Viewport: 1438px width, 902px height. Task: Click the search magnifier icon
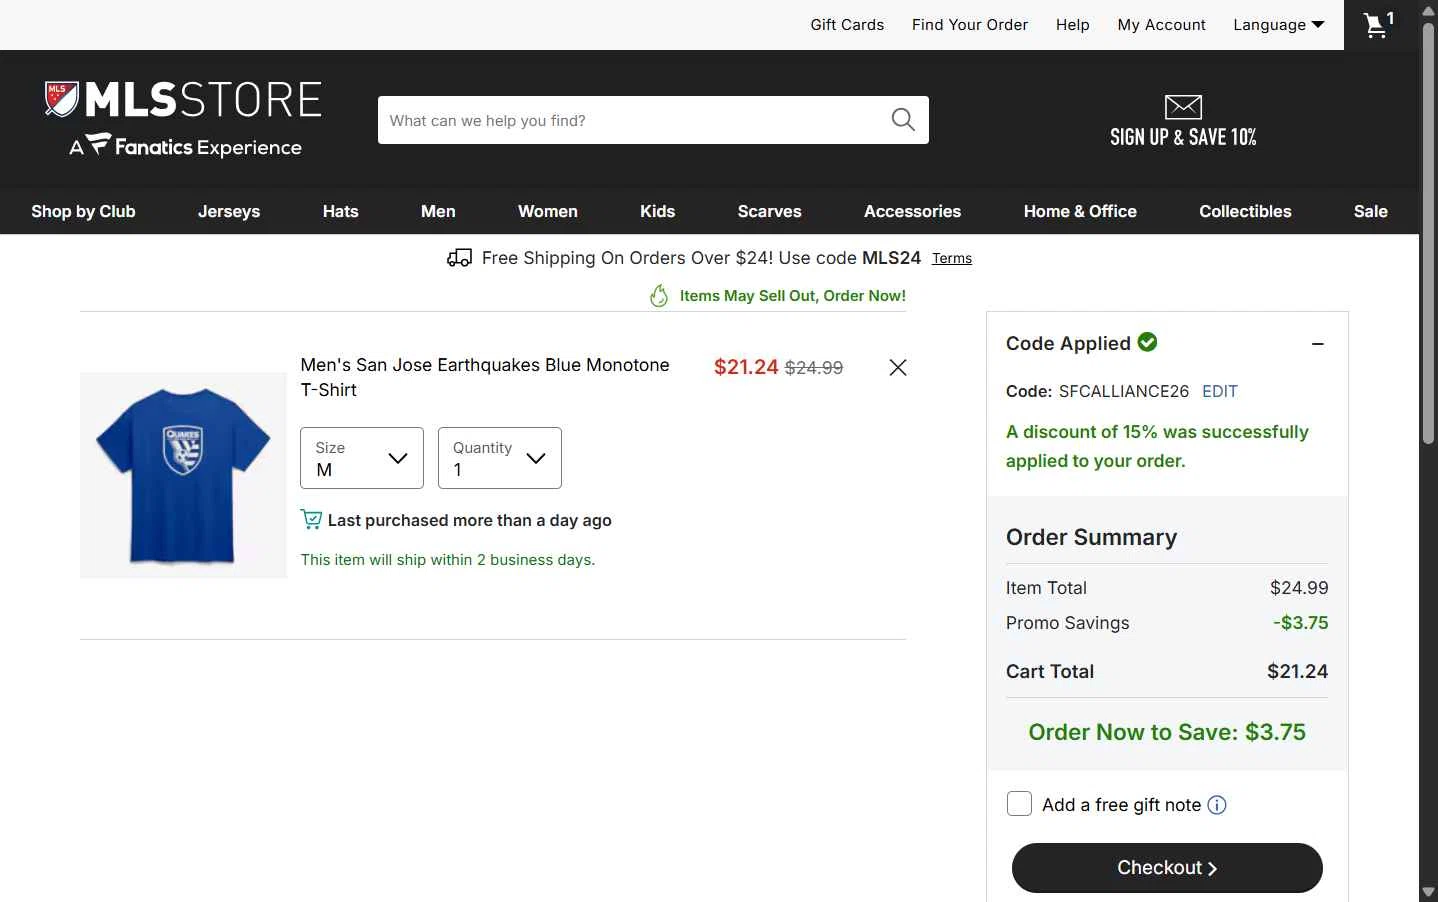(903, 120)
